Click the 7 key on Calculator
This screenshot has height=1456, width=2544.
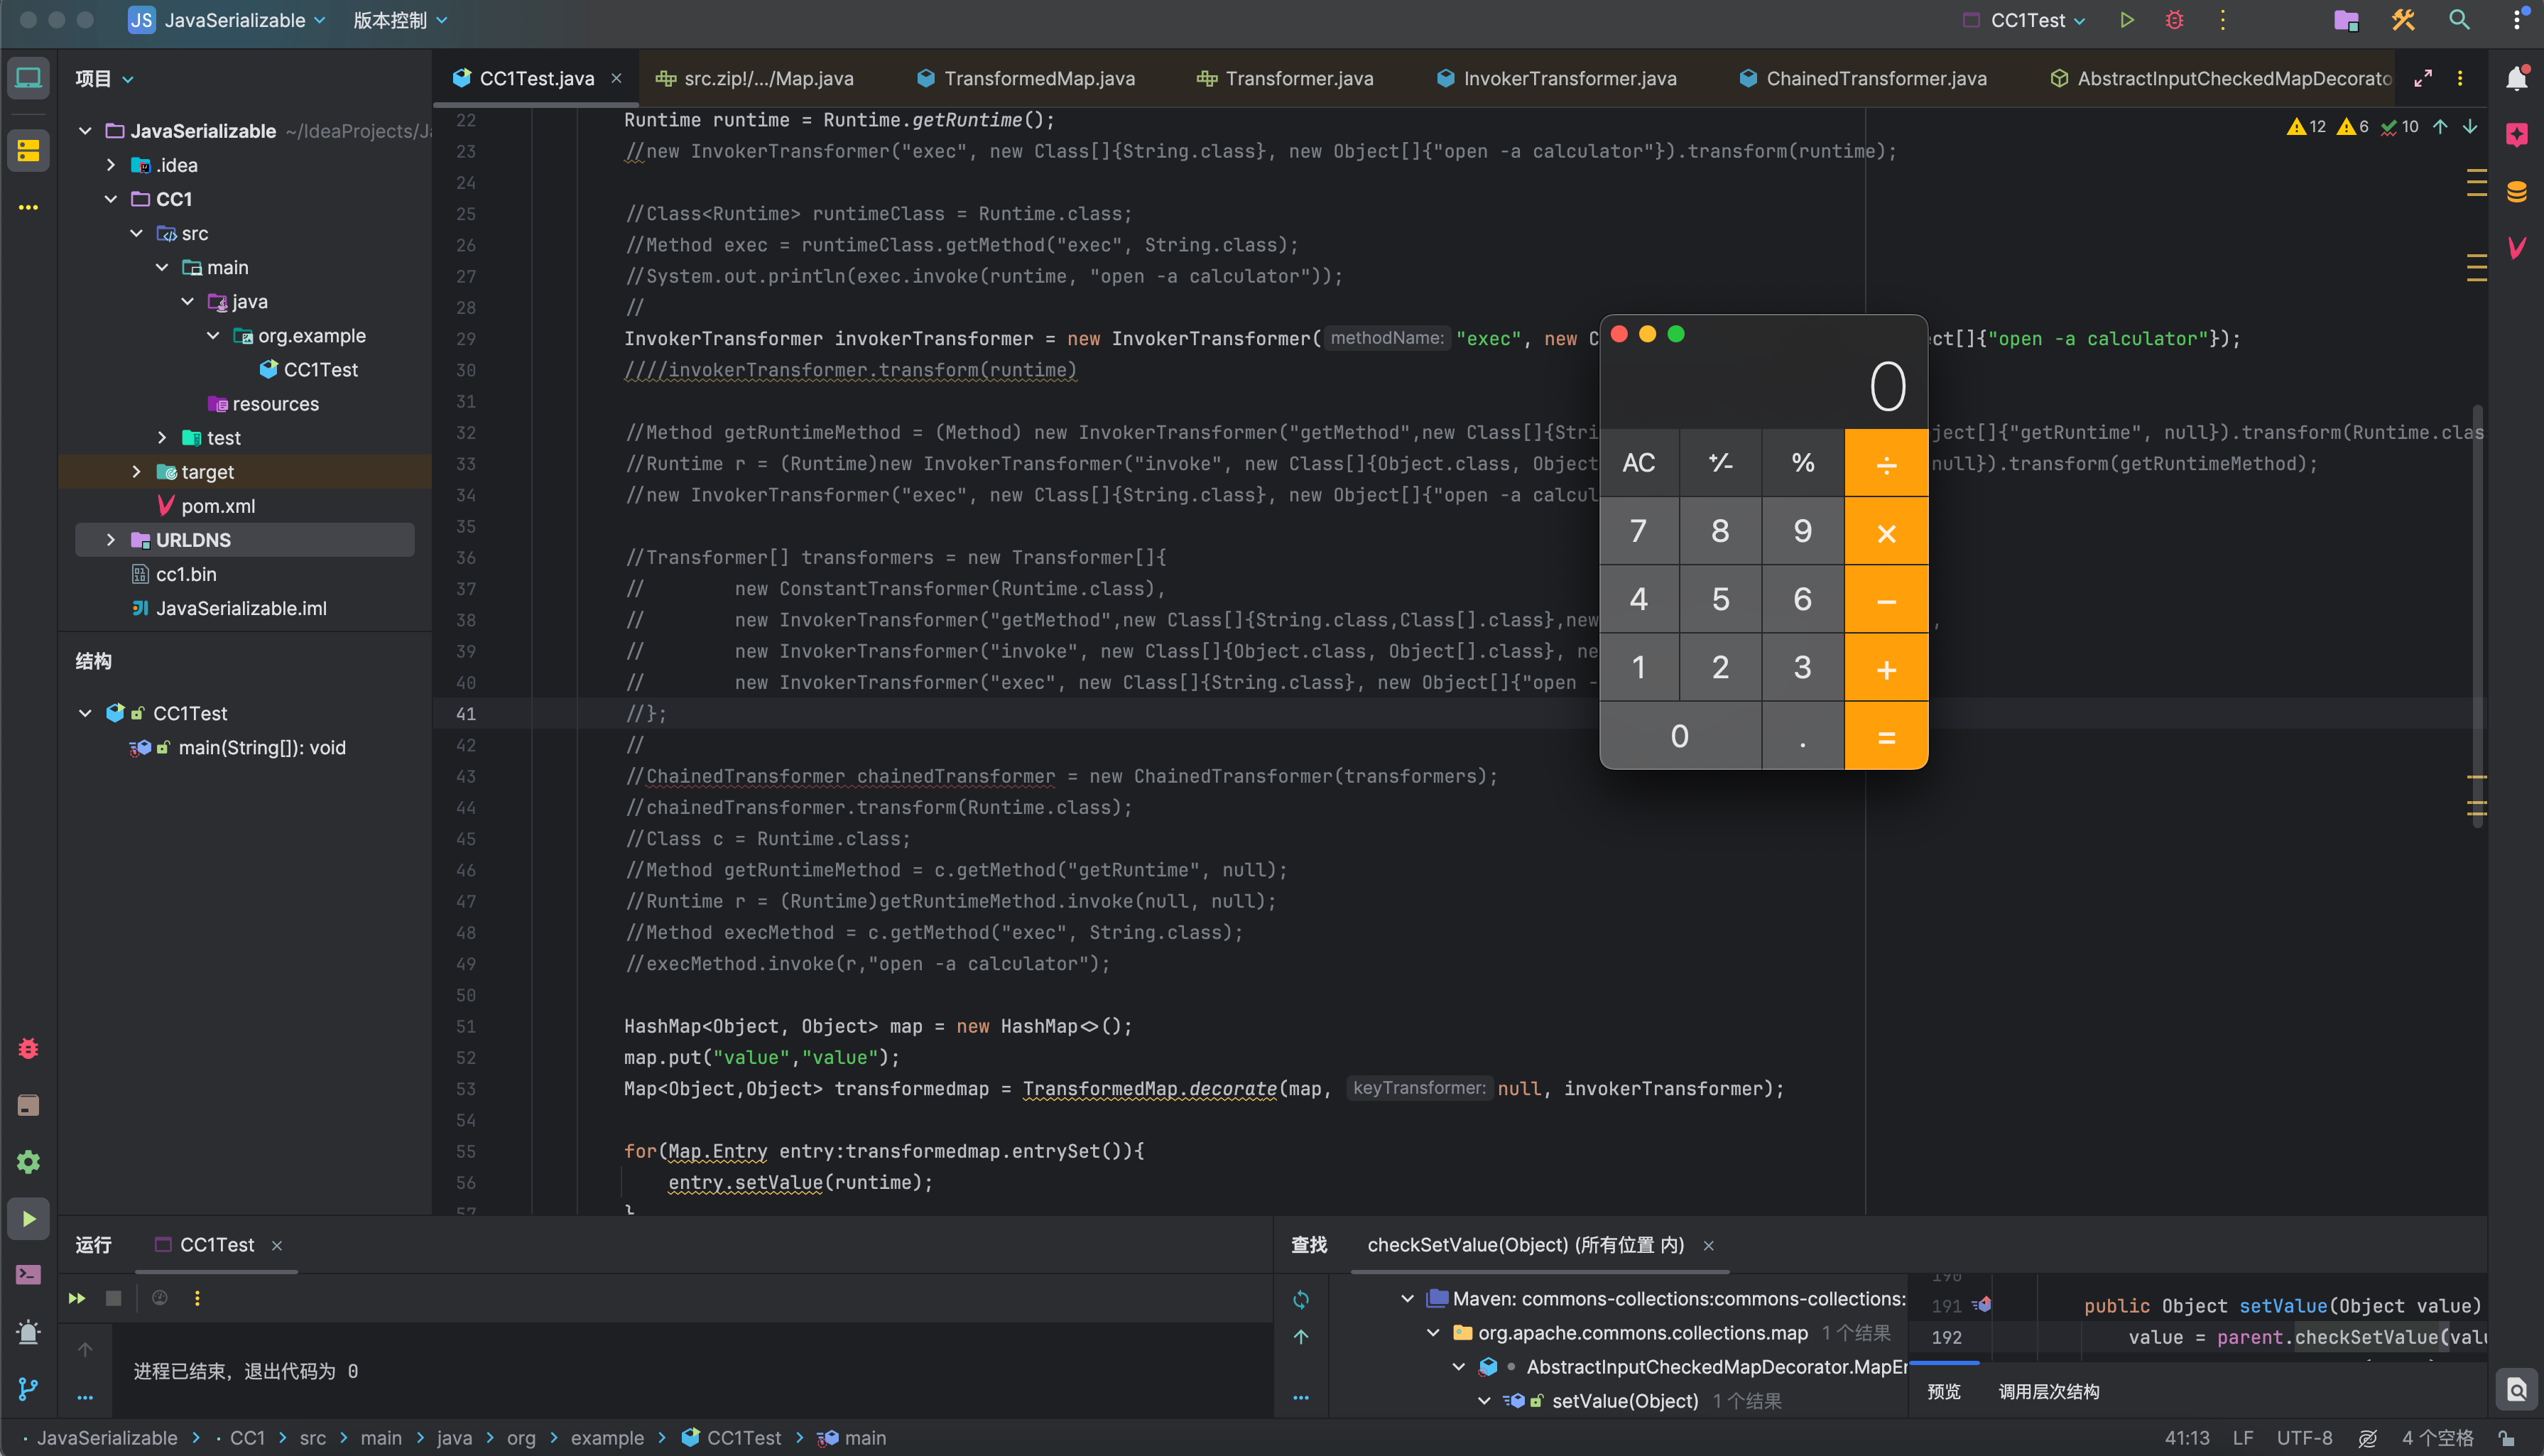coord(1638,531)
